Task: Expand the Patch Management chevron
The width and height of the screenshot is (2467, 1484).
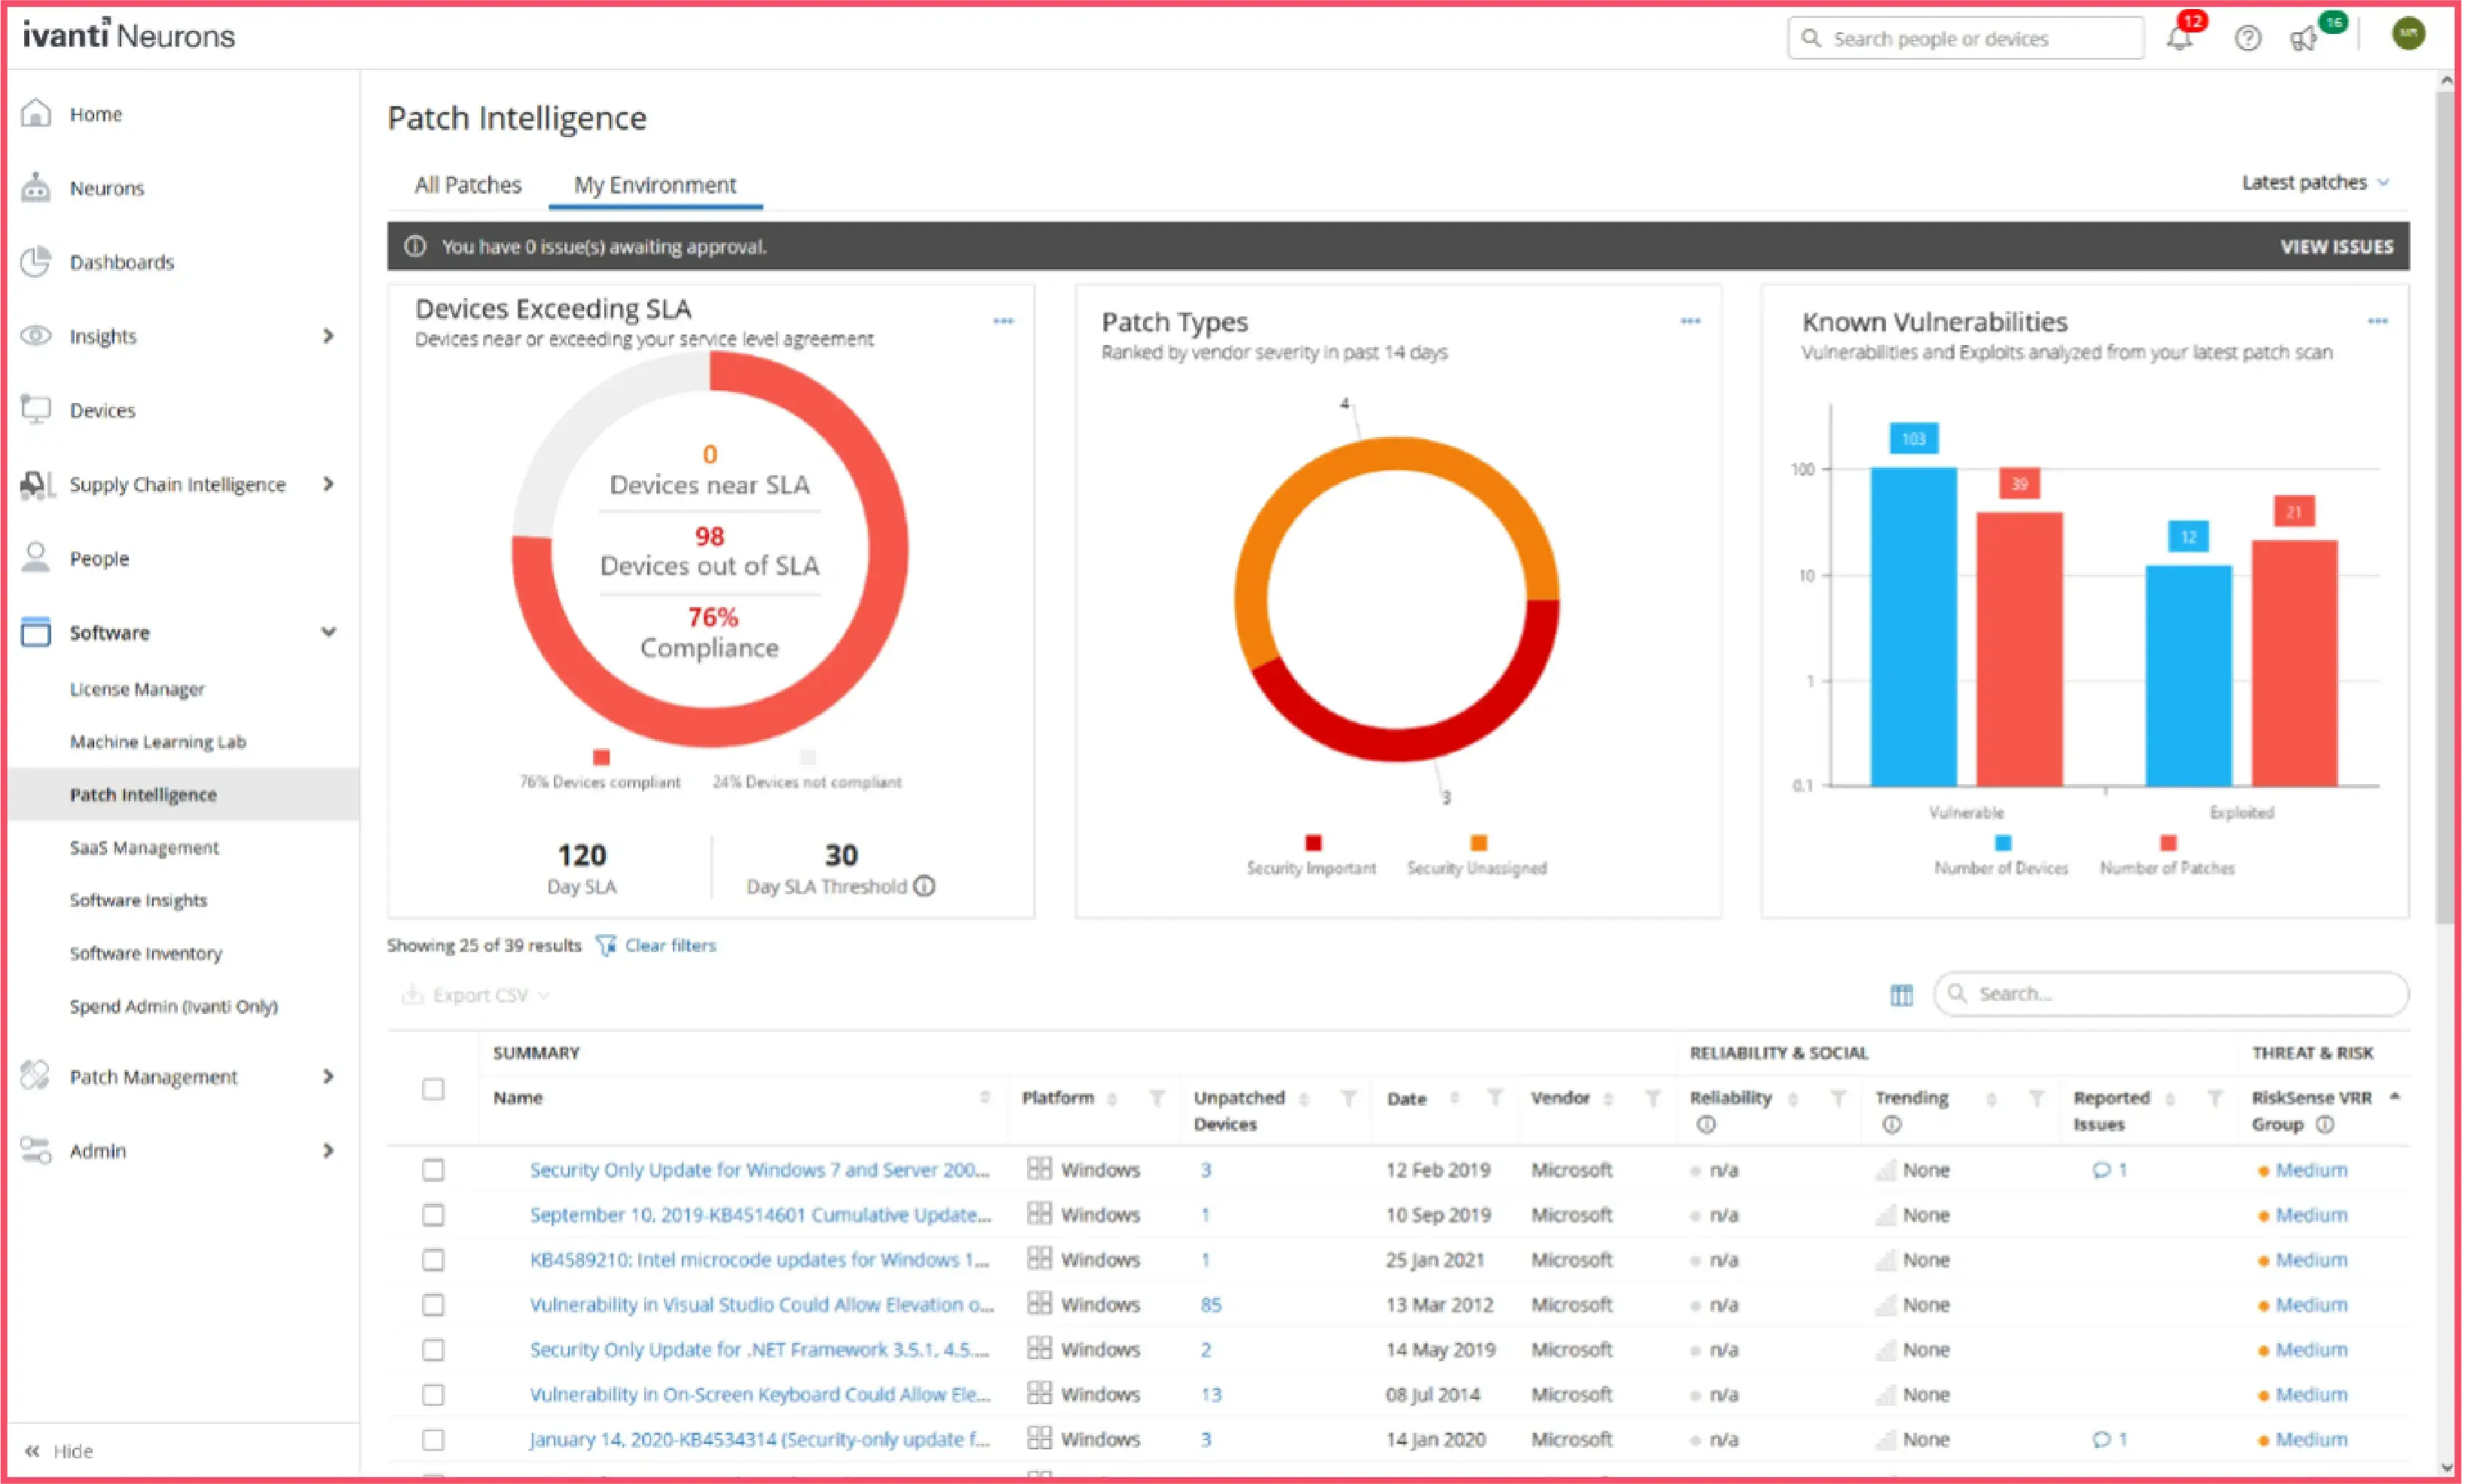Action: (328, 1076)
